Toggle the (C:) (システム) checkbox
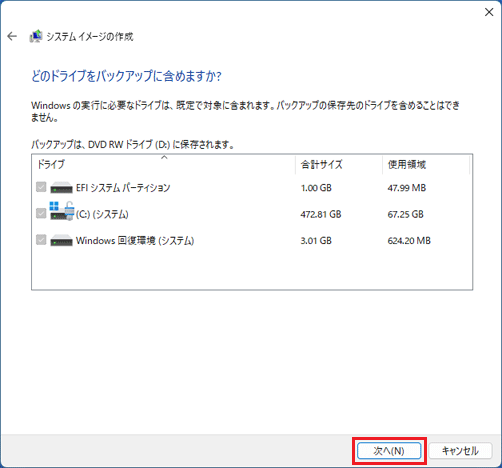This screenshot has width=502, height=468. (41, 213)
